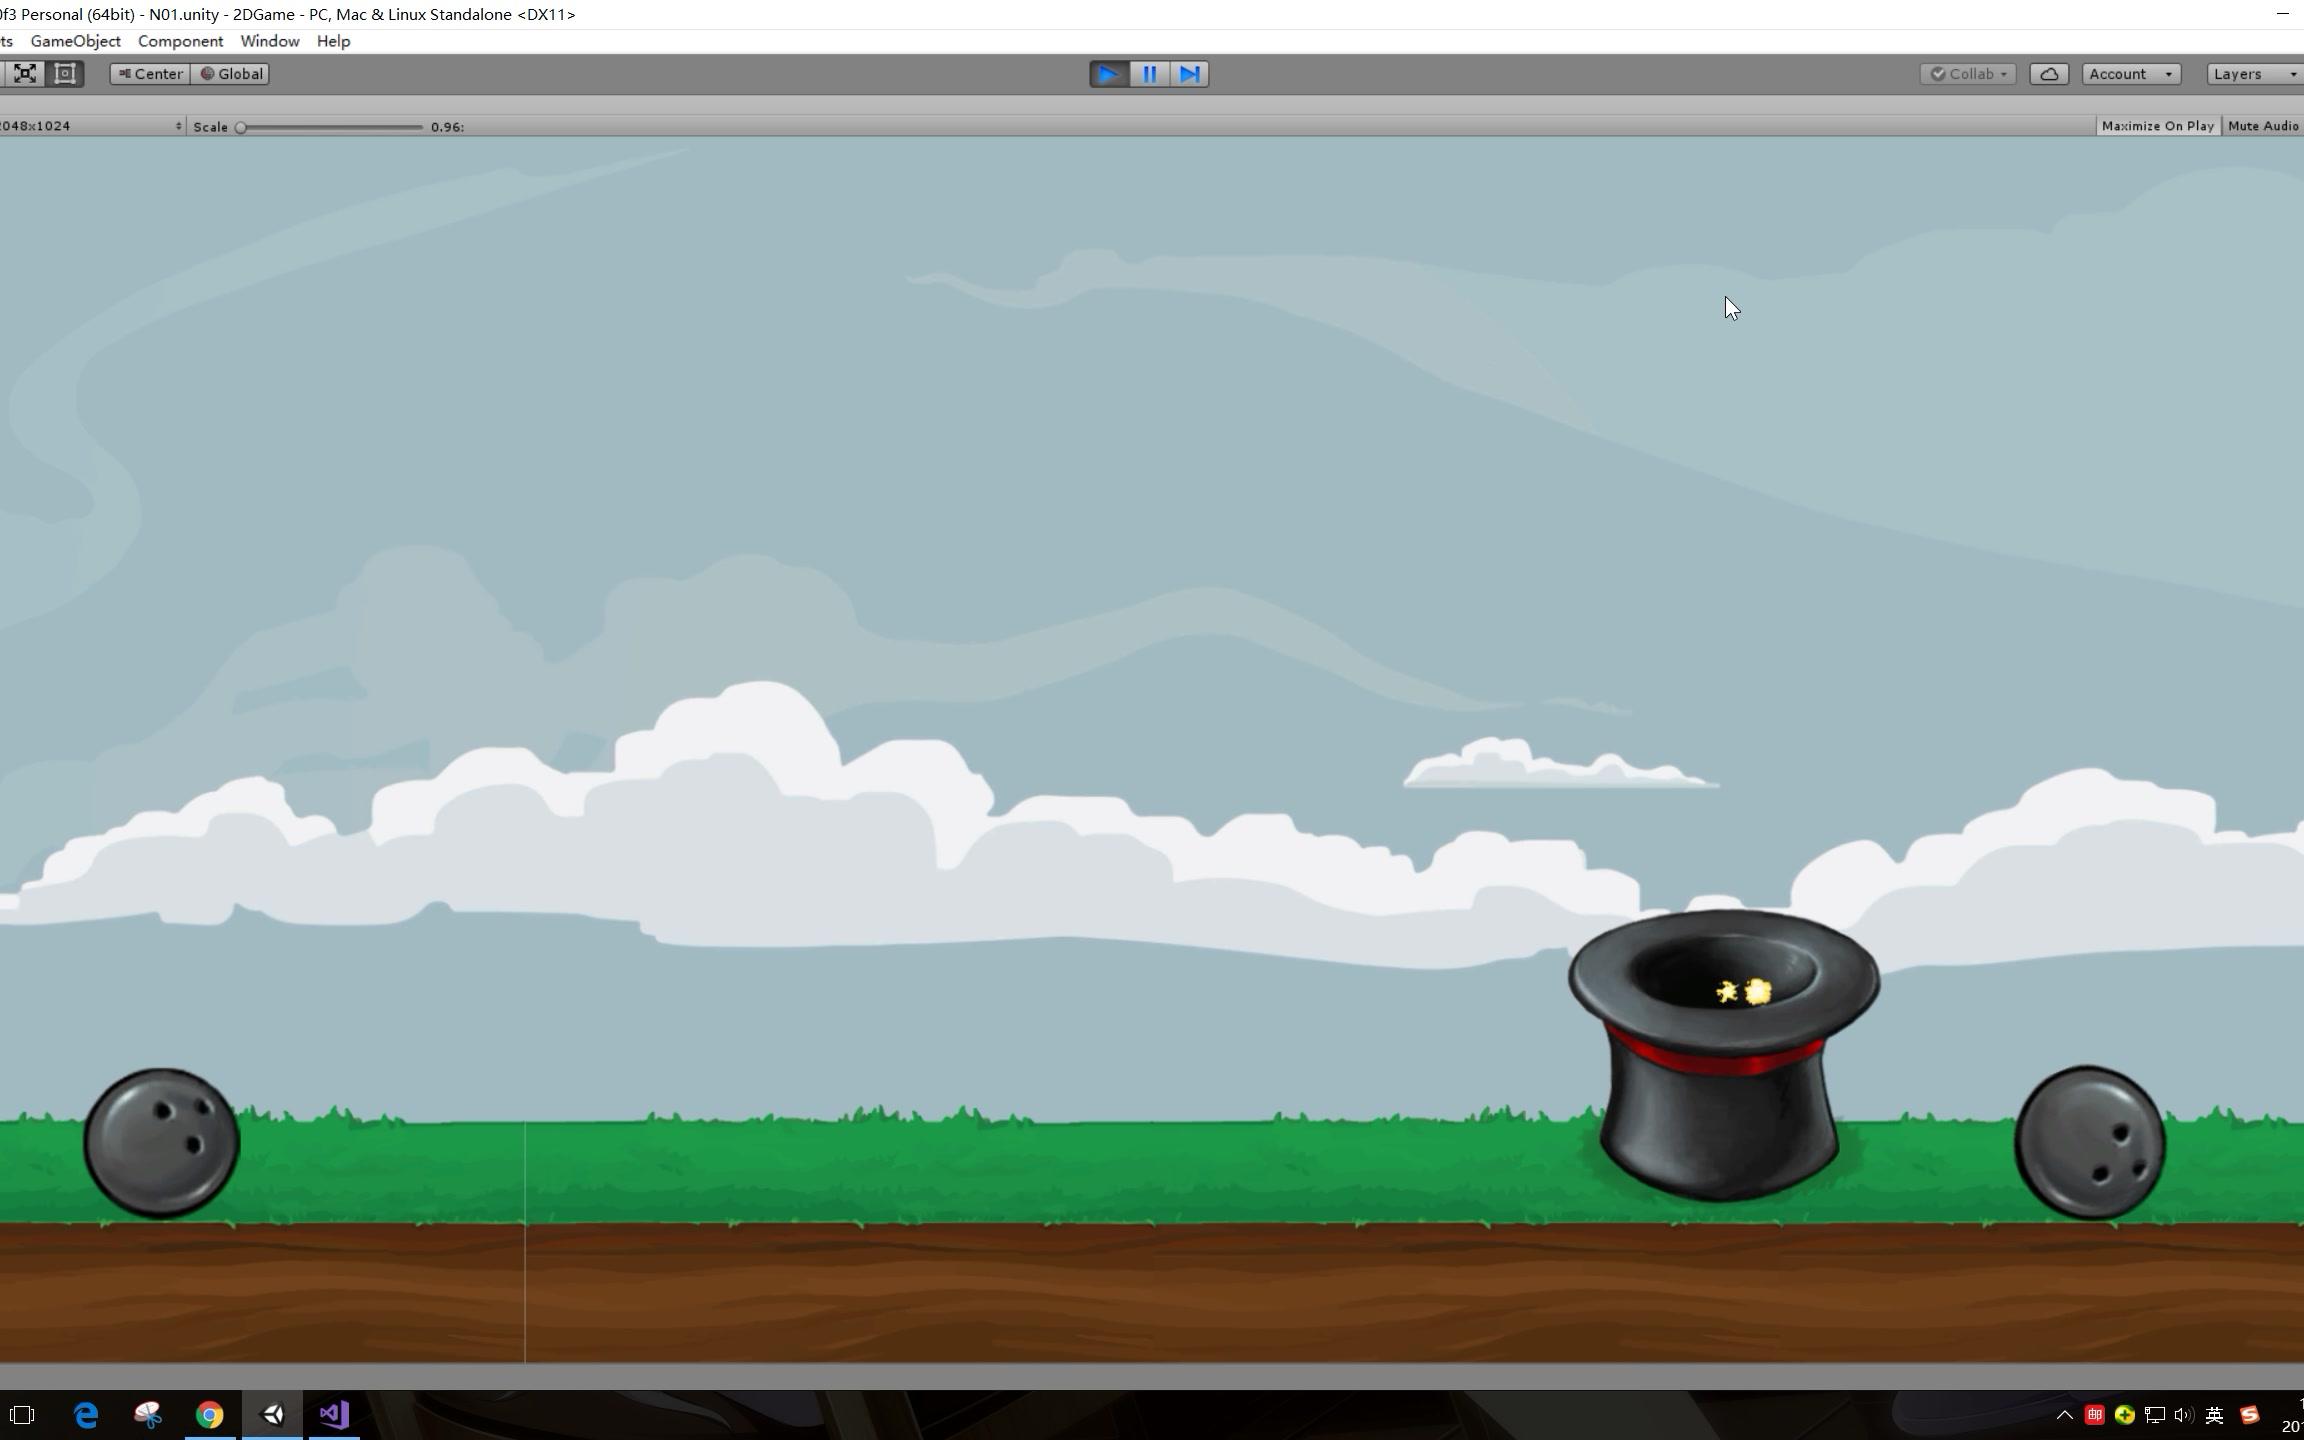Toggle pivot mode Center button

[x=150, y=74]
